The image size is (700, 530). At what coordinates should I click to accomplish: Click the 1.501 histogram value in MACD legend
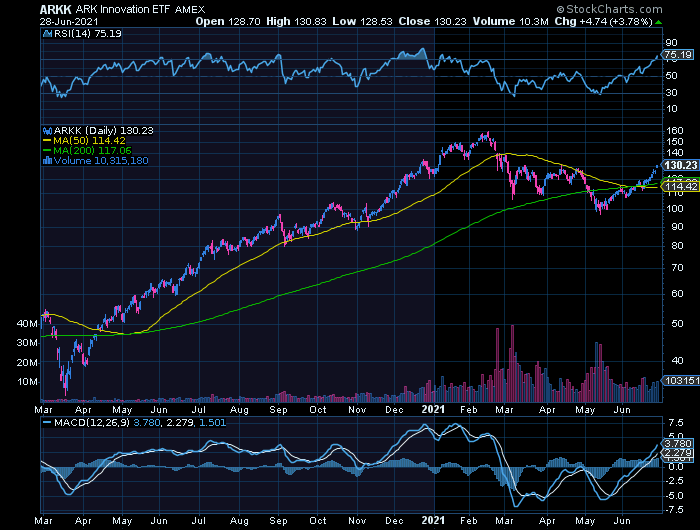(212, 422)
